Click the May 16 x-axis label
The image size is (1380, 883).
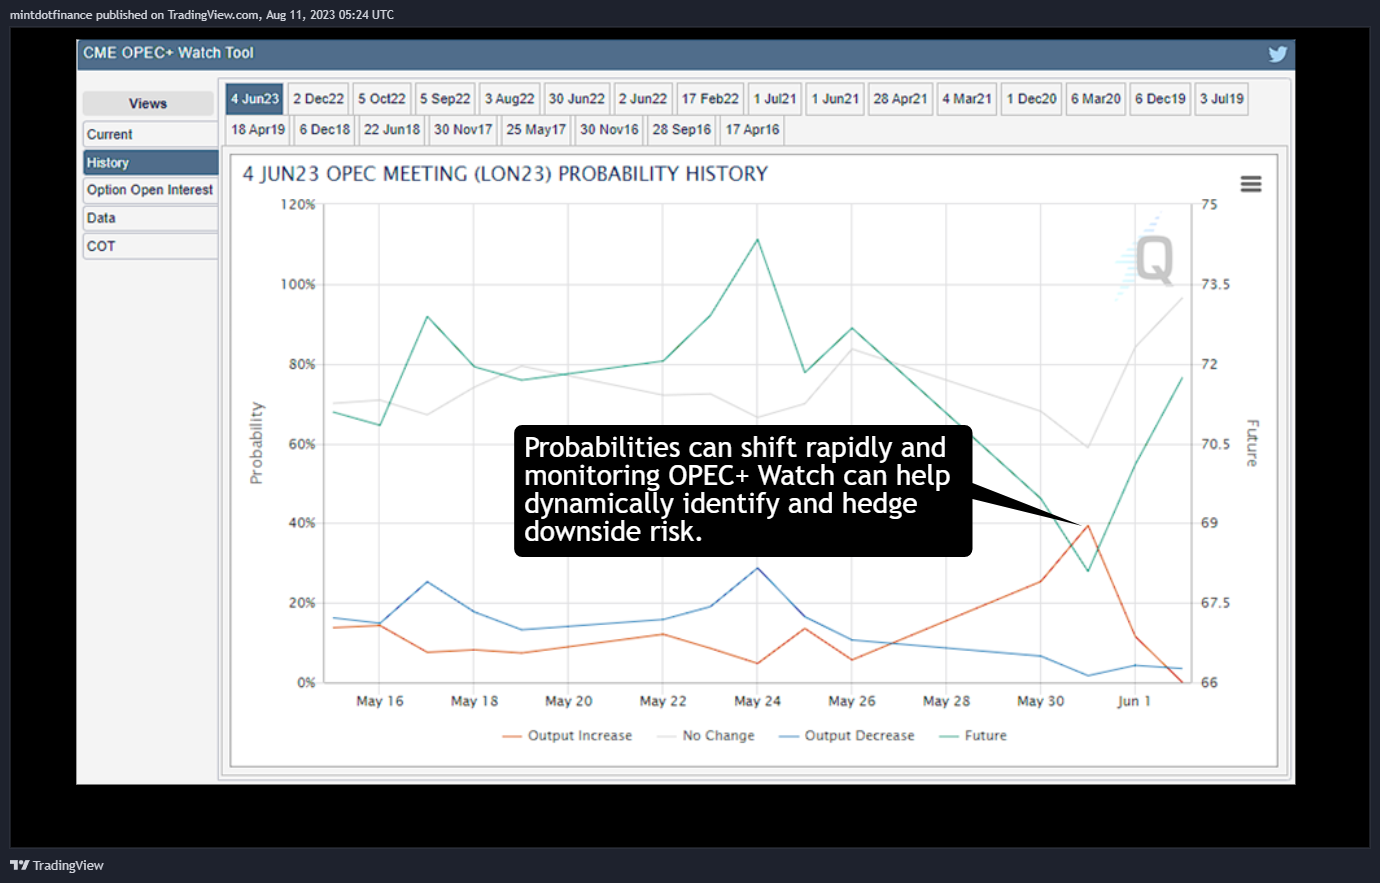click(380, 701)
